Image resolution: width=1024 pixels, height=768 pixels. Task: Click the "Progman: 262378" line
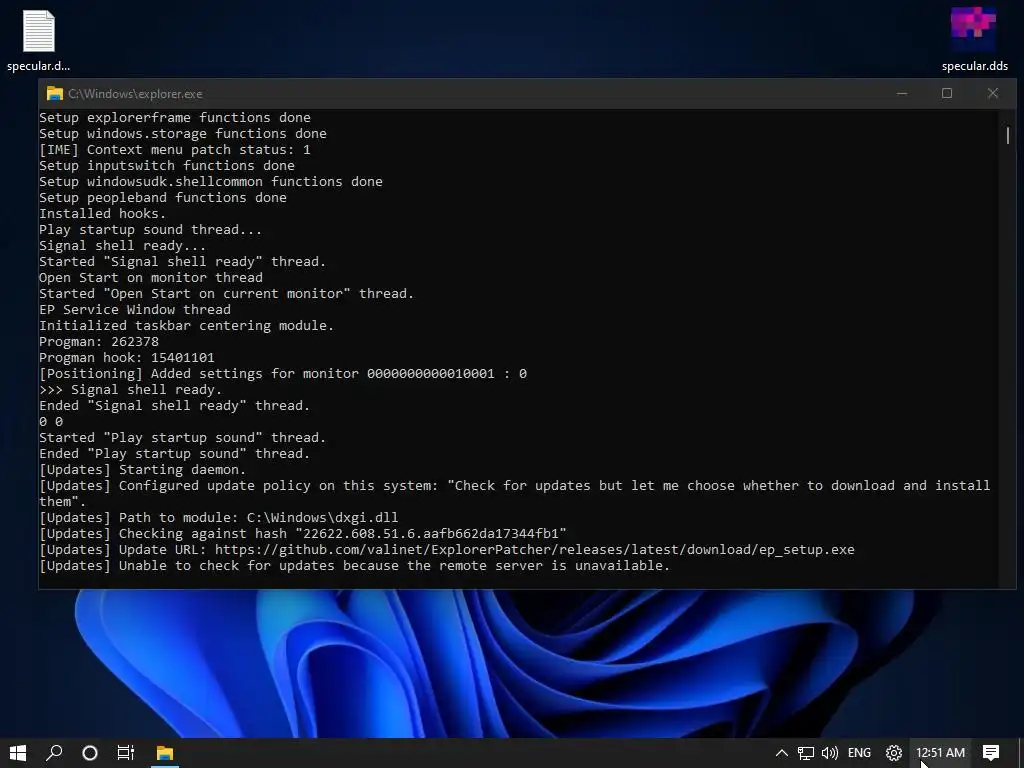pyautogui.click(x=99, y=342)
